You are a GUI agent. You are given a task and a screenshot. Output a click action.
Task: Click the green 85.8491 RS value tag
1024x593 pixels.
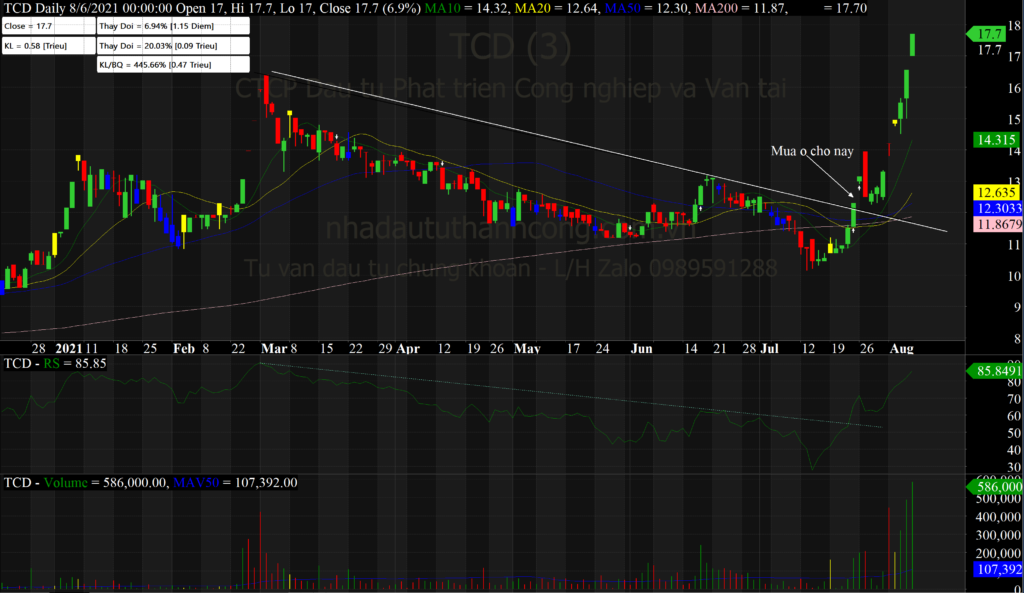995,371
